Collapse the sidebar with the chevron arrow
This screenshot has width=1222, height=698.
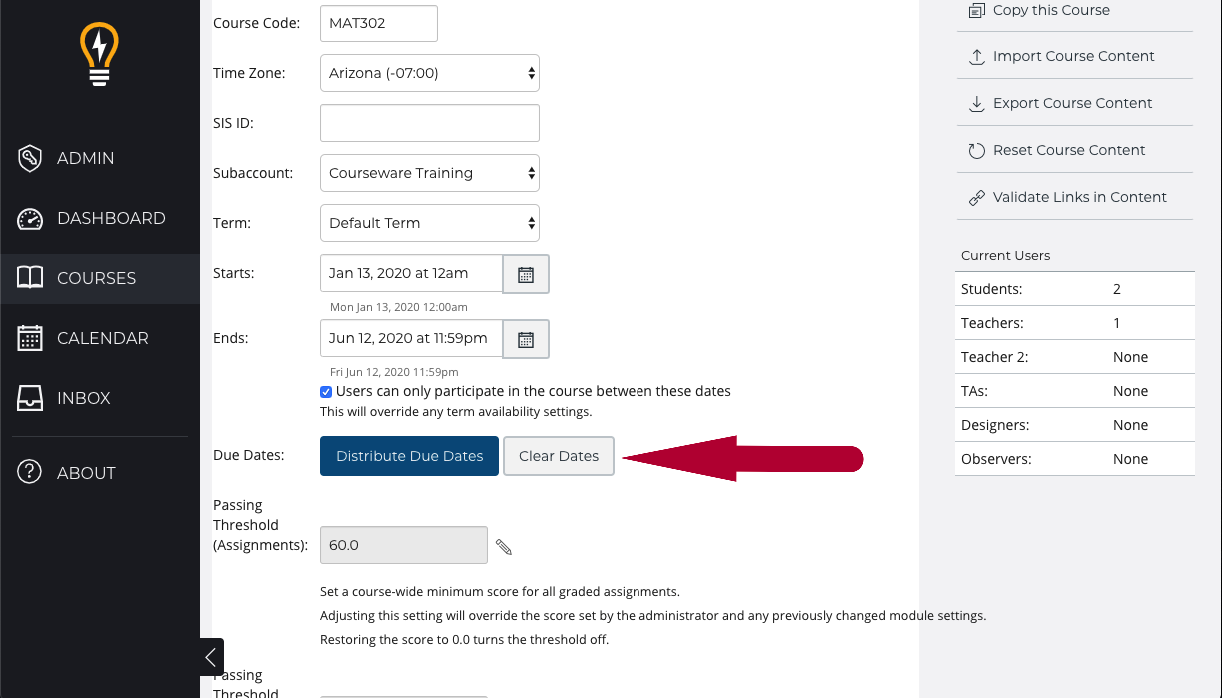(x=211, y=657)
